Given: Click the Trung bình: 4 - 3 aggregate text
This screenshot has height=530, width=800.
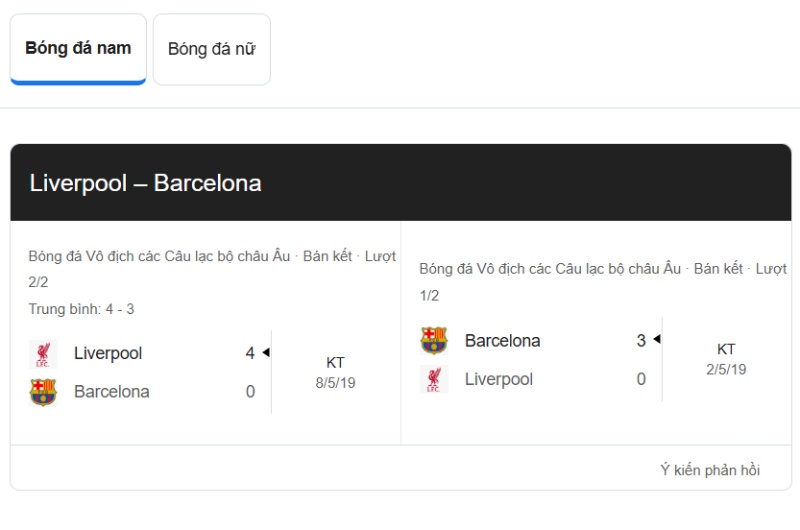Looking at the screenshot, I should click(81, 309).
